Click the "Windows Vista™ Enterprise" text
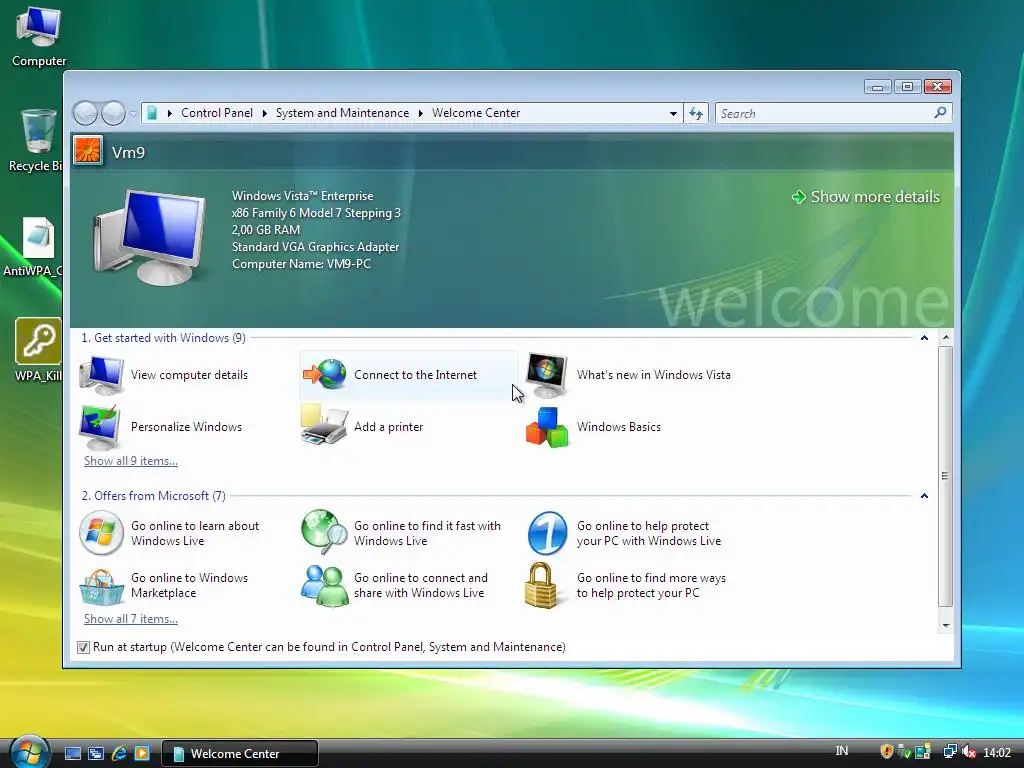 [x=302, y=196]
